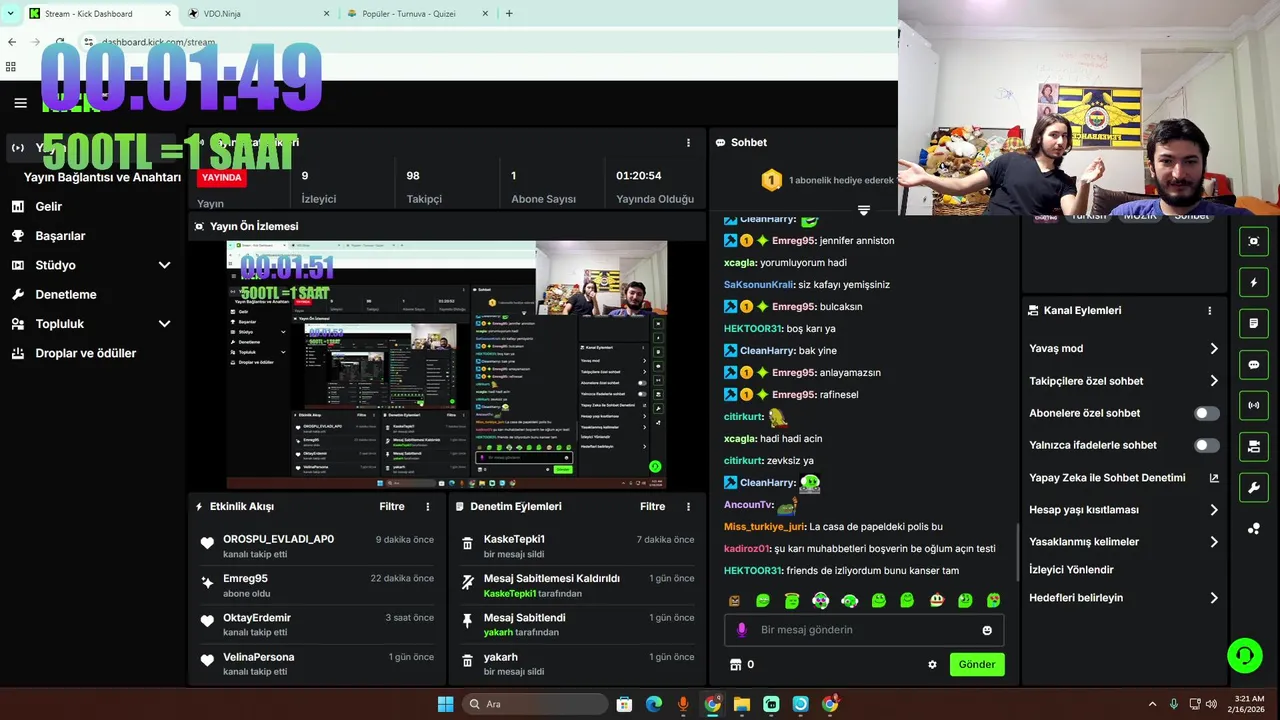
Task: Switch to Popüler - Turnuva - Quizei tab
Action: (x=417, y=14)
